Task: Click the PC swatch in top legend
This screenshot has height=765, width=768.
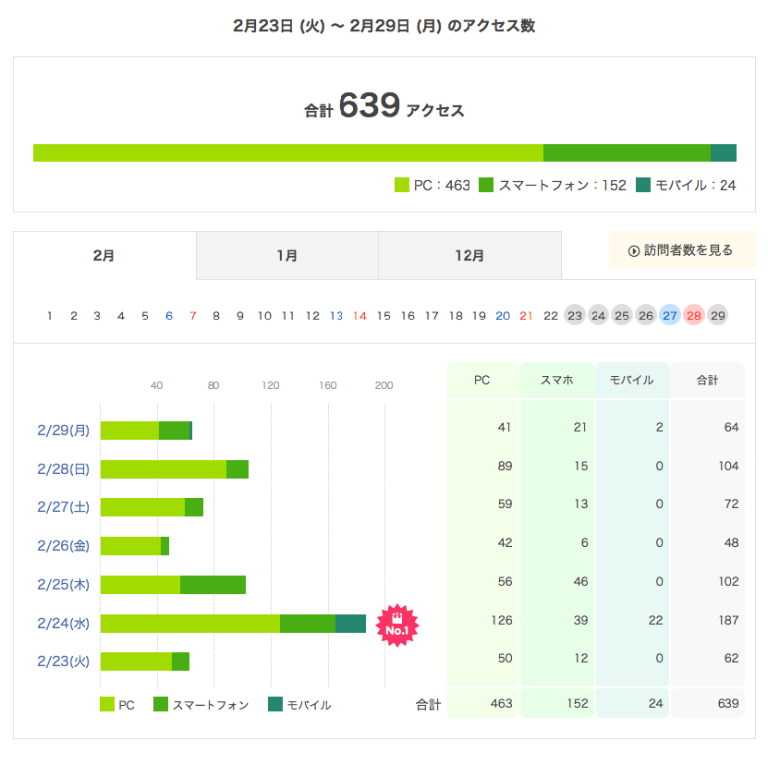Action: (402, 185)
